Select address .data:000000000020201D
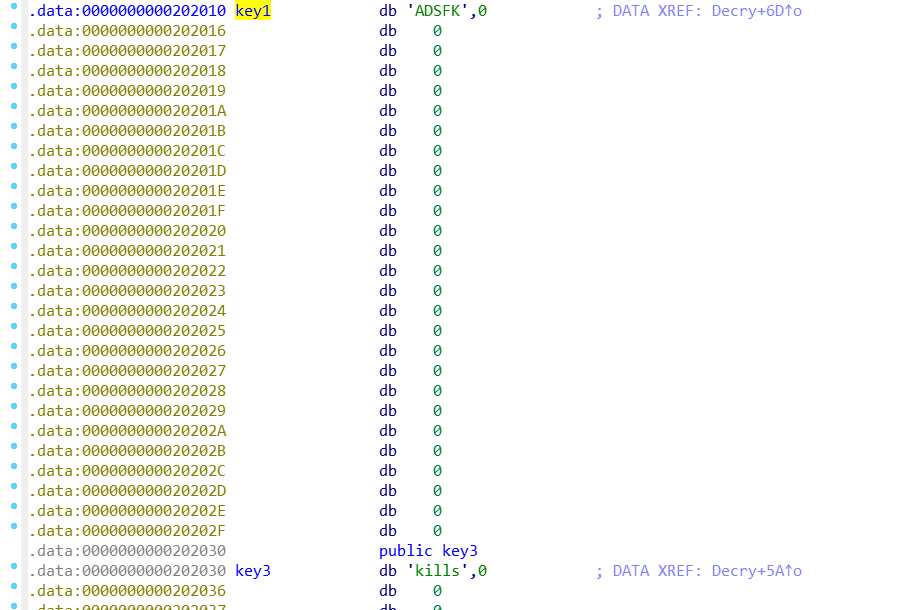The image size is (915, 610). 127,171
